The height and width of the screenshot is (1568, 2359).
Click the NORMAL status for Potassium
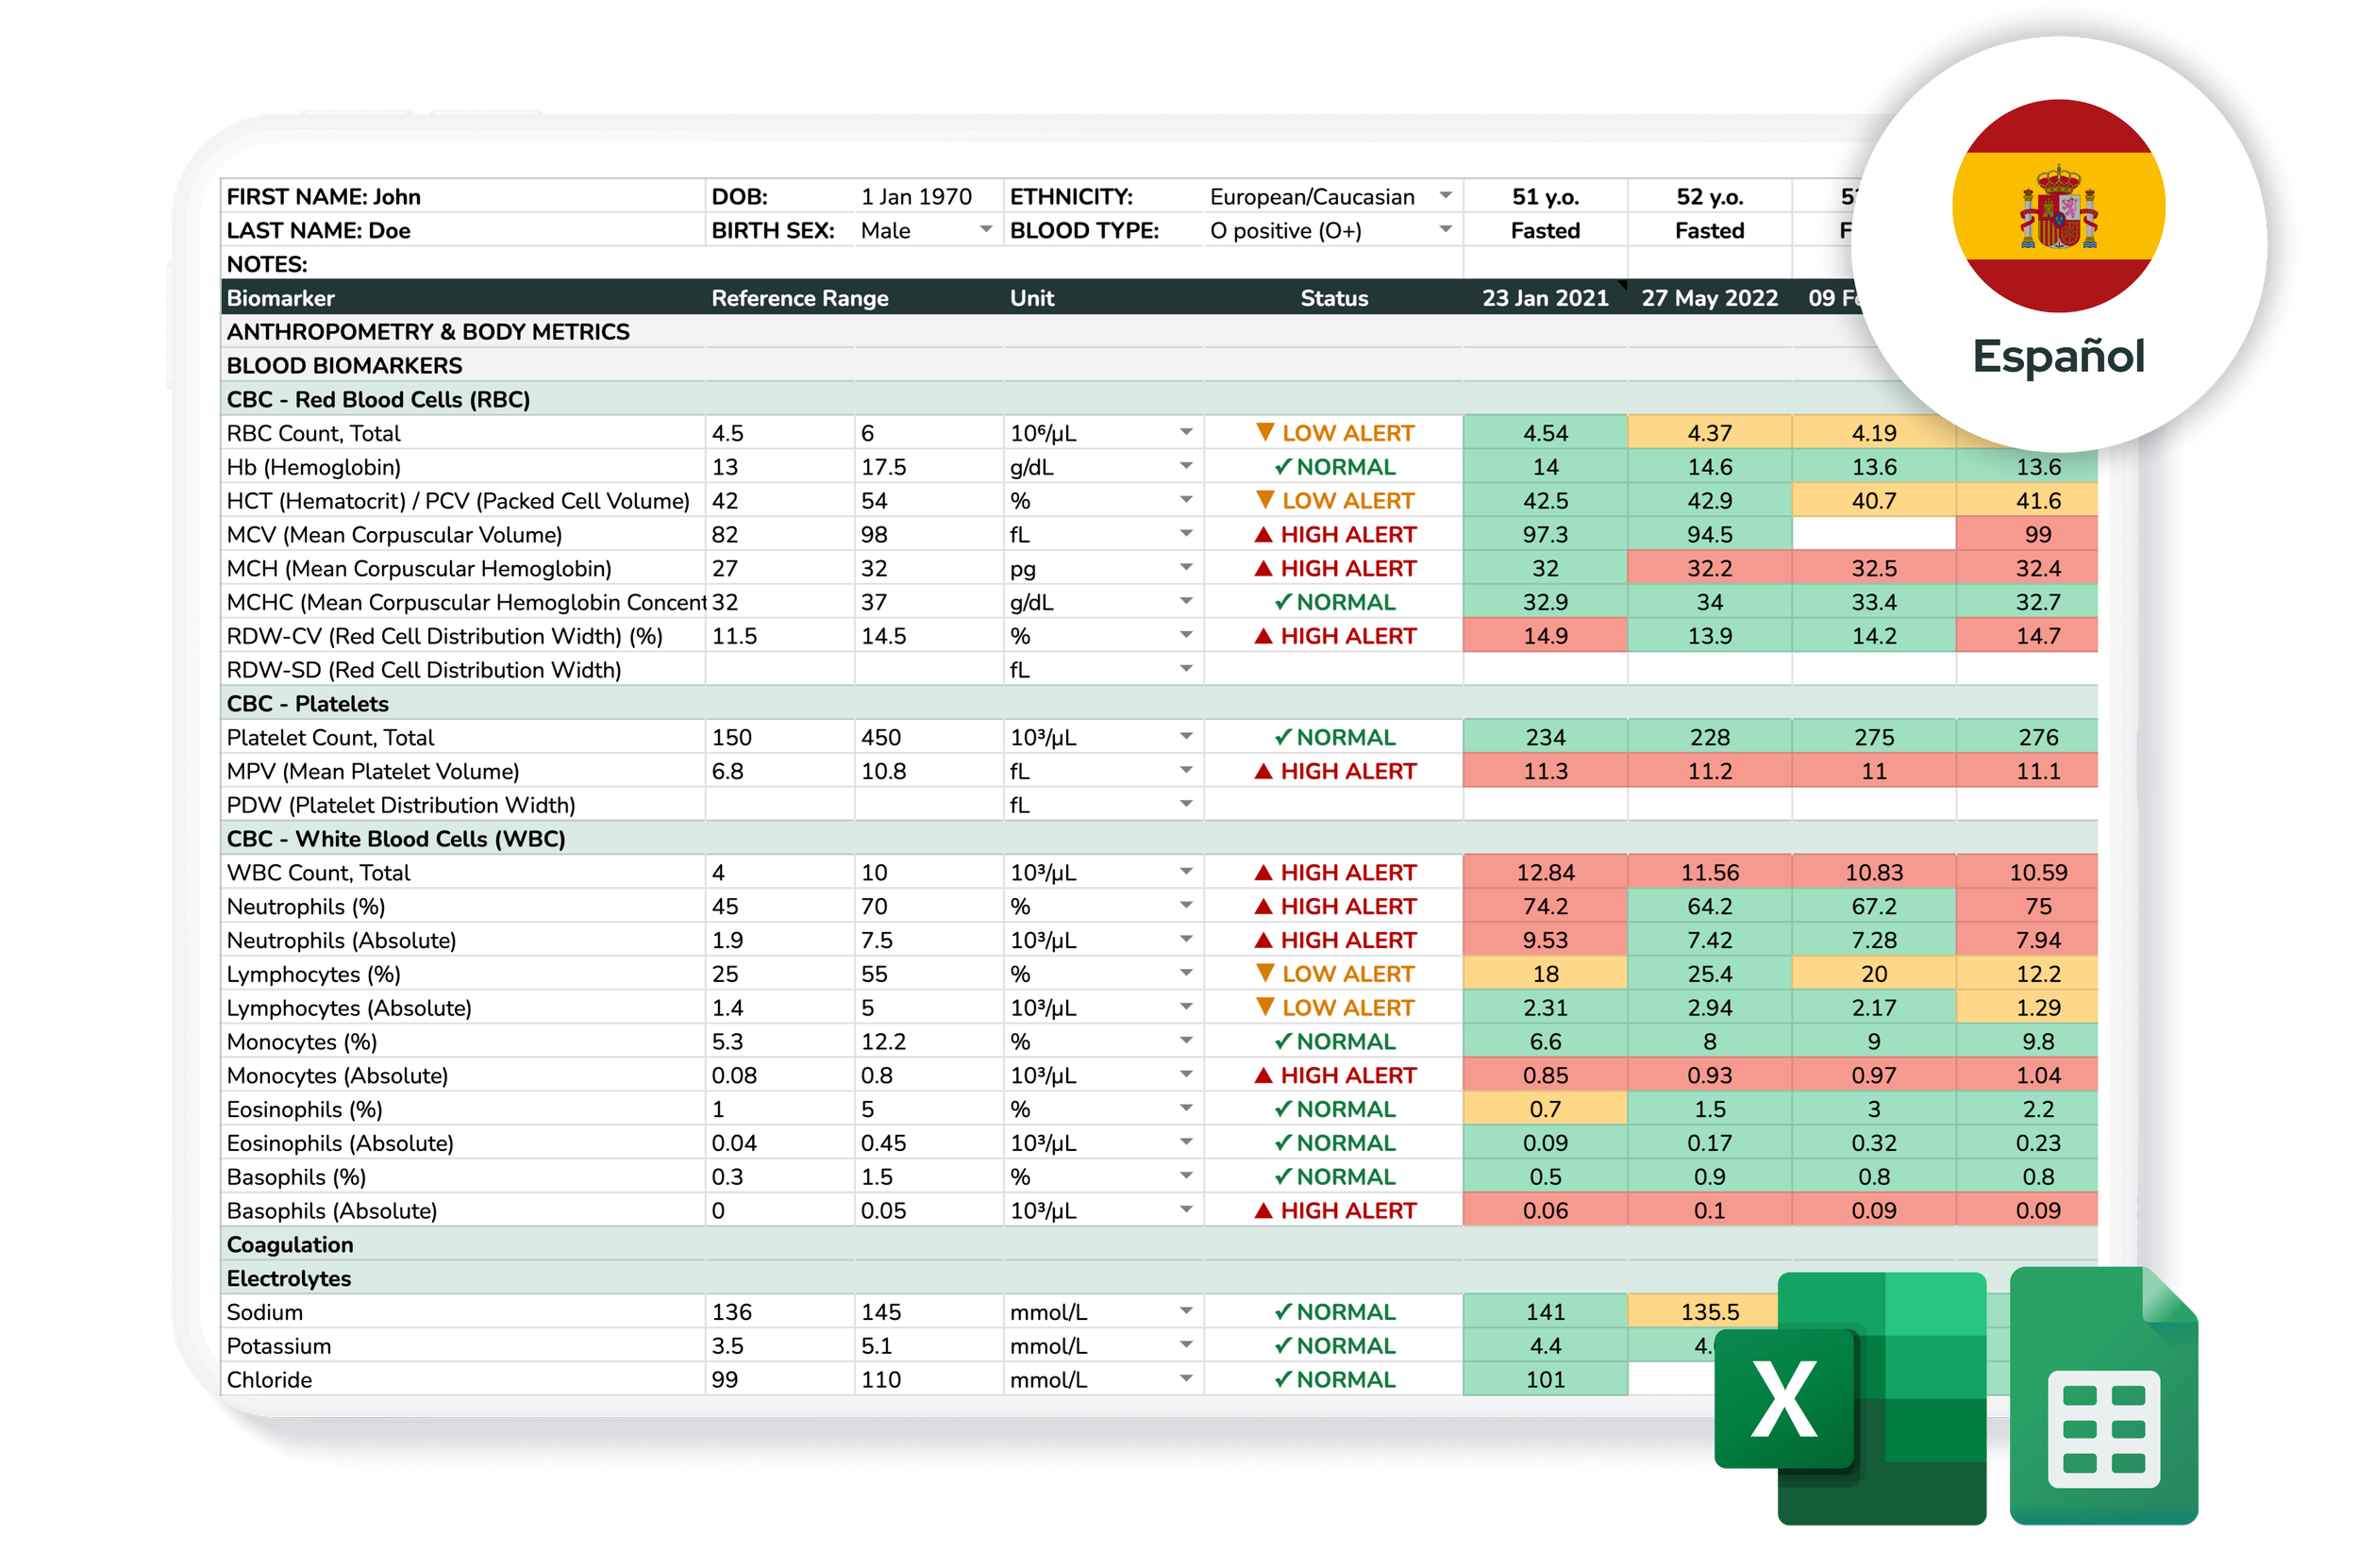pyautogui.click(x=1334, y=1345)
